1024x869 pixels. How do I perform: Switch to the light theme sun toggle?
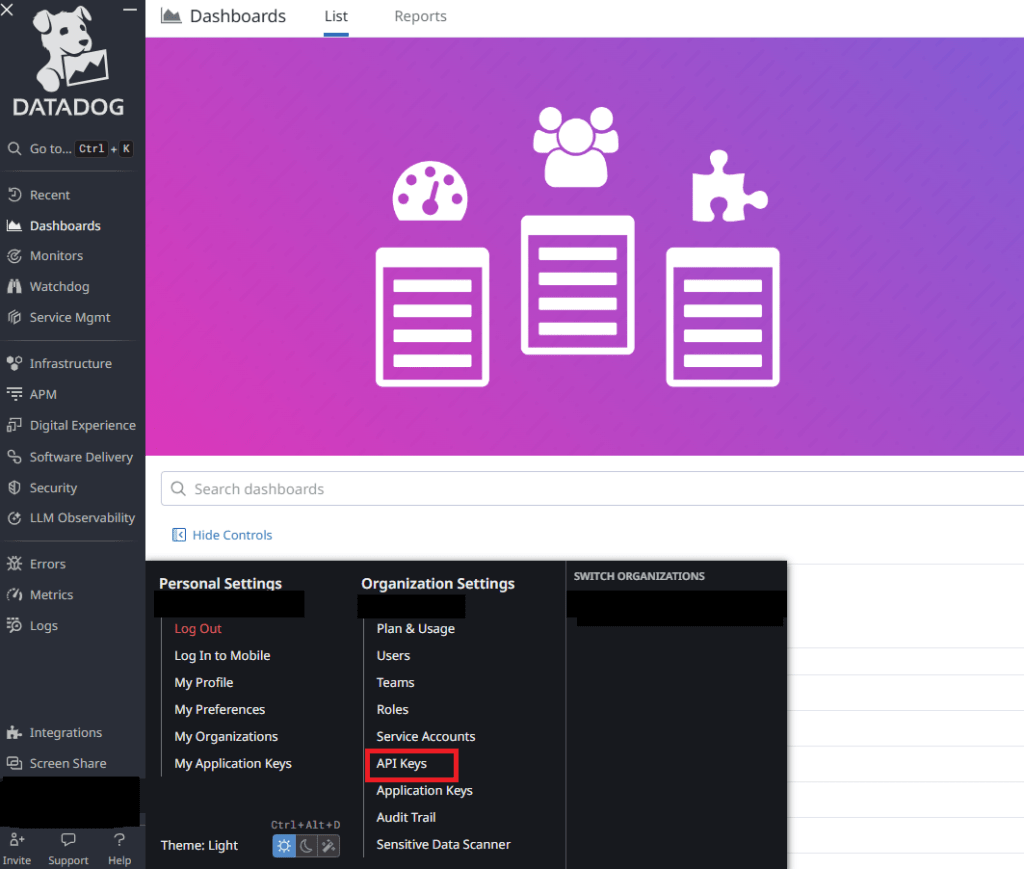[x=284, y=846]
